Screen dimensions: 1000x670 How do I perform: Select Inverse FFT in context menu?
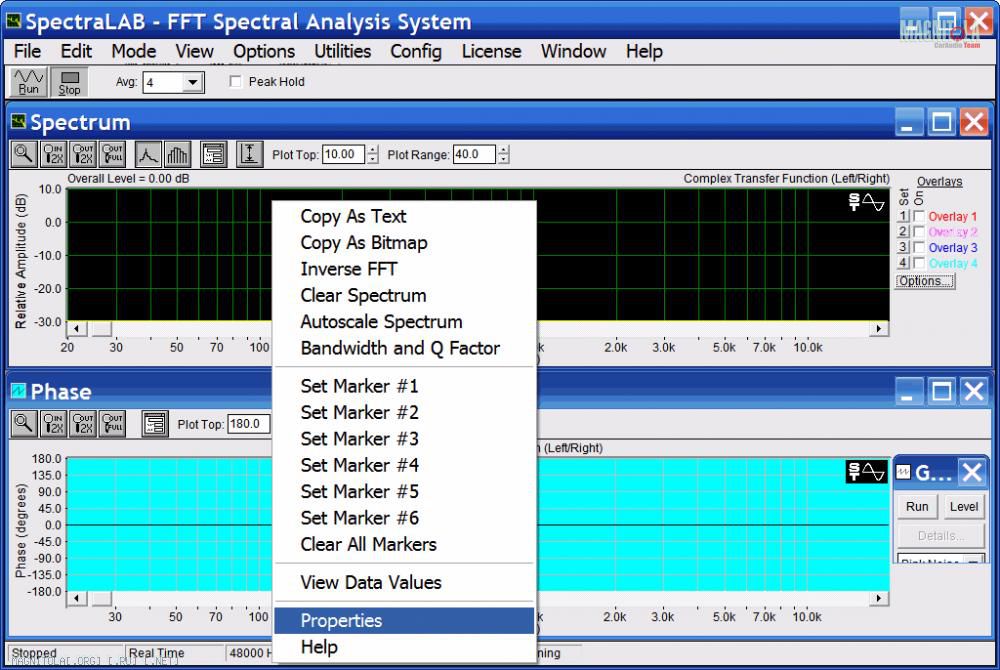(x=404, y=269)
